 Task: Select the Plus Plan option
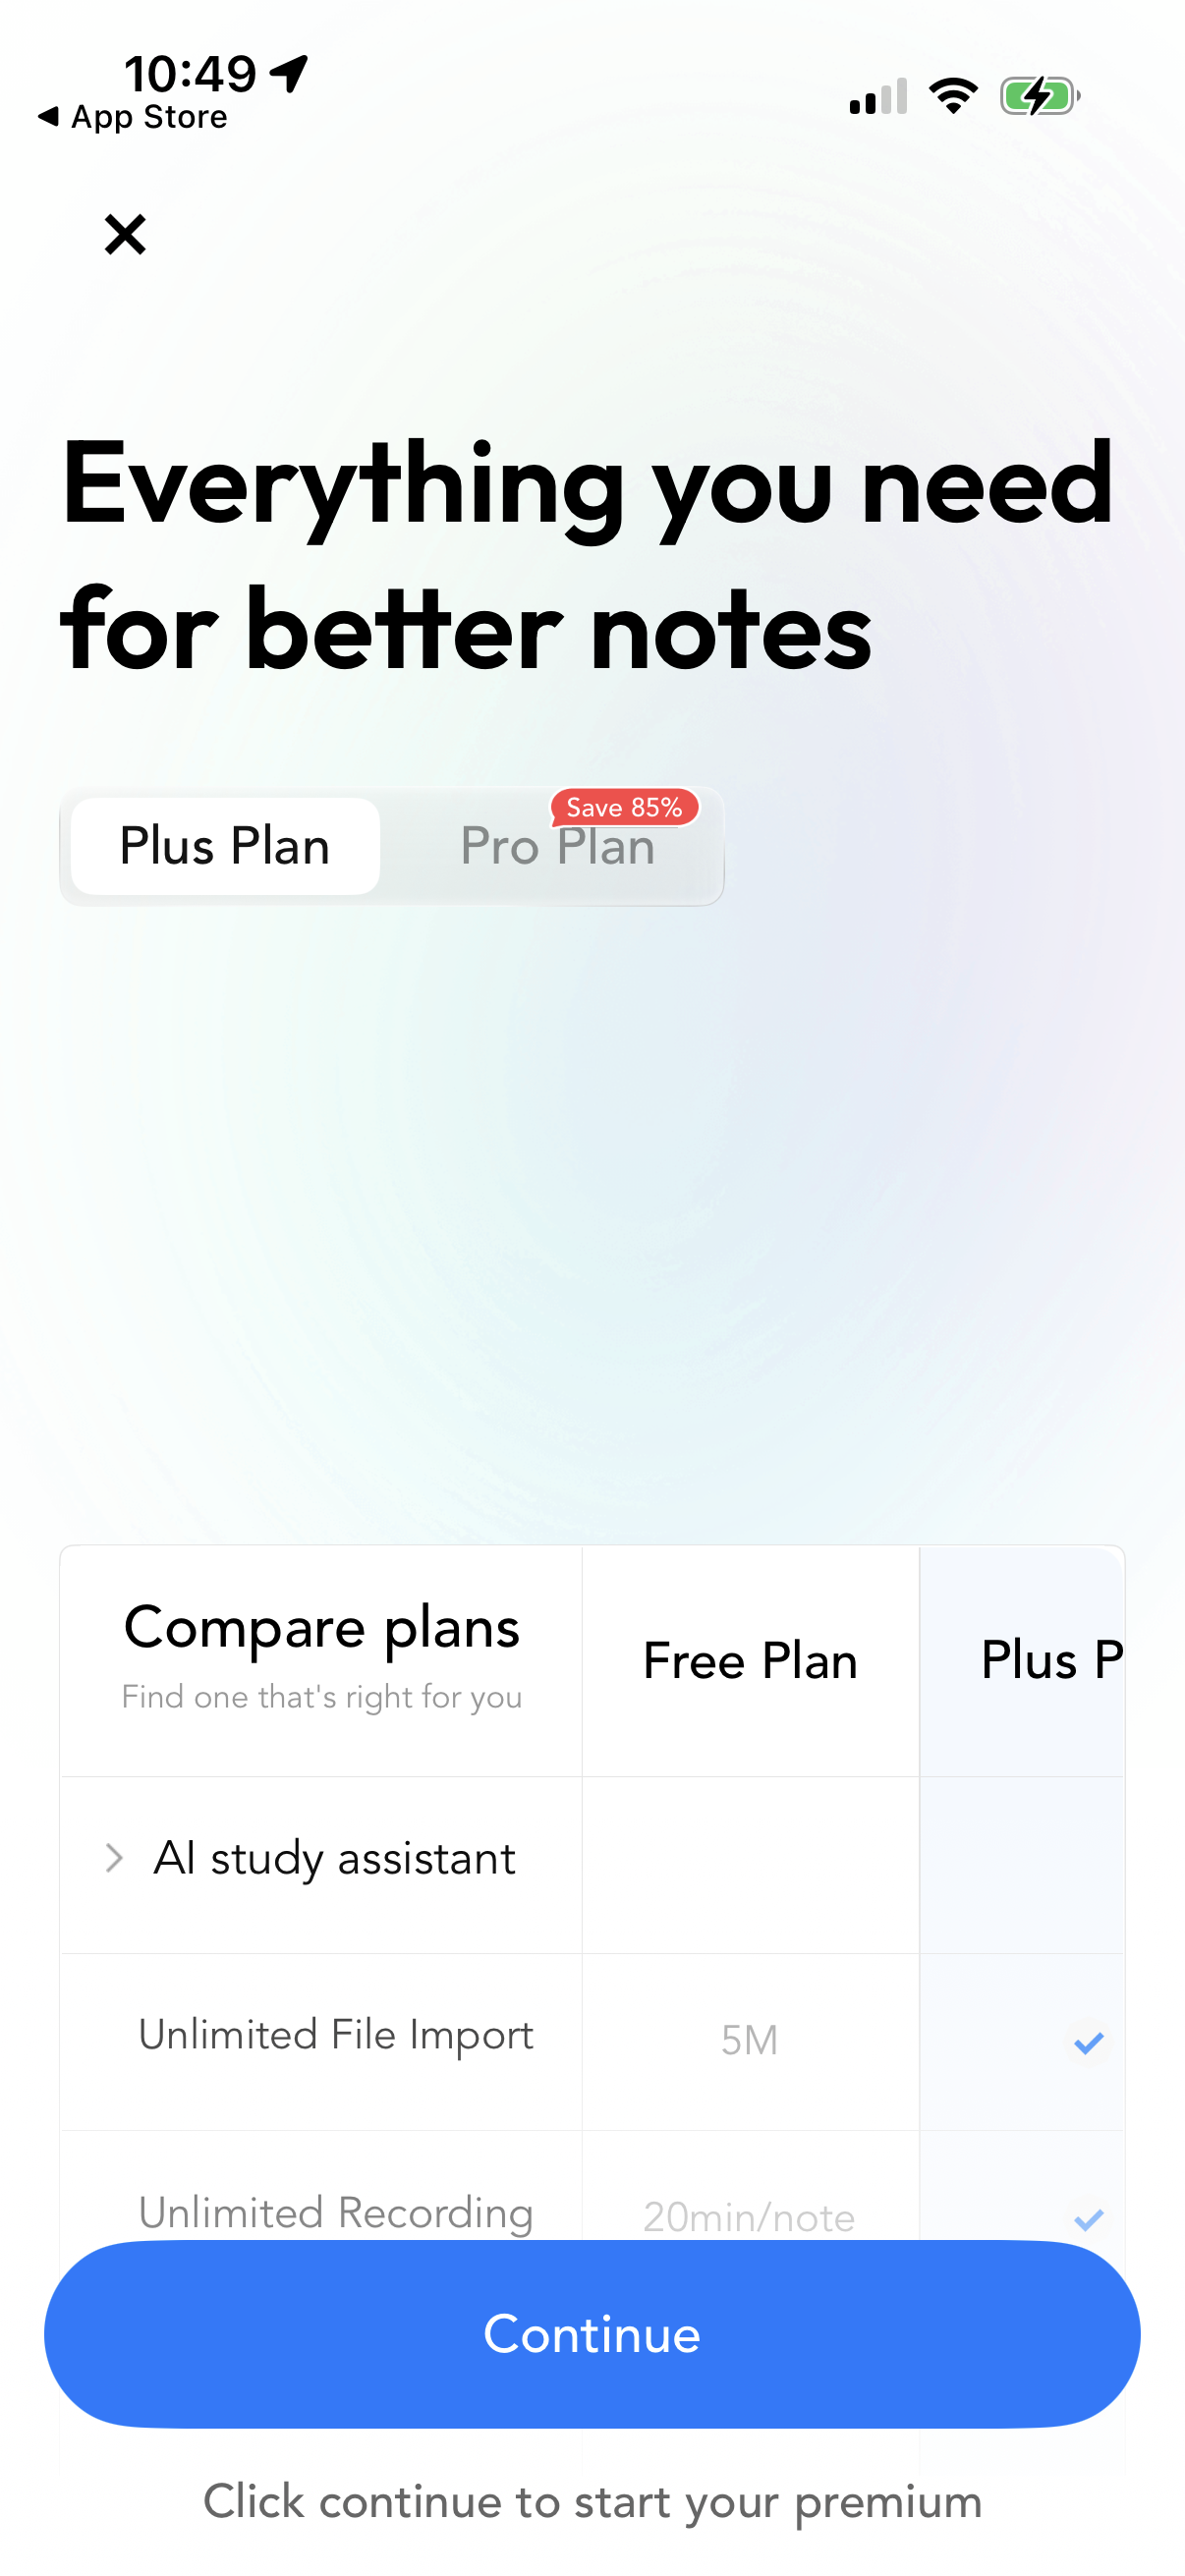point(225,845)
